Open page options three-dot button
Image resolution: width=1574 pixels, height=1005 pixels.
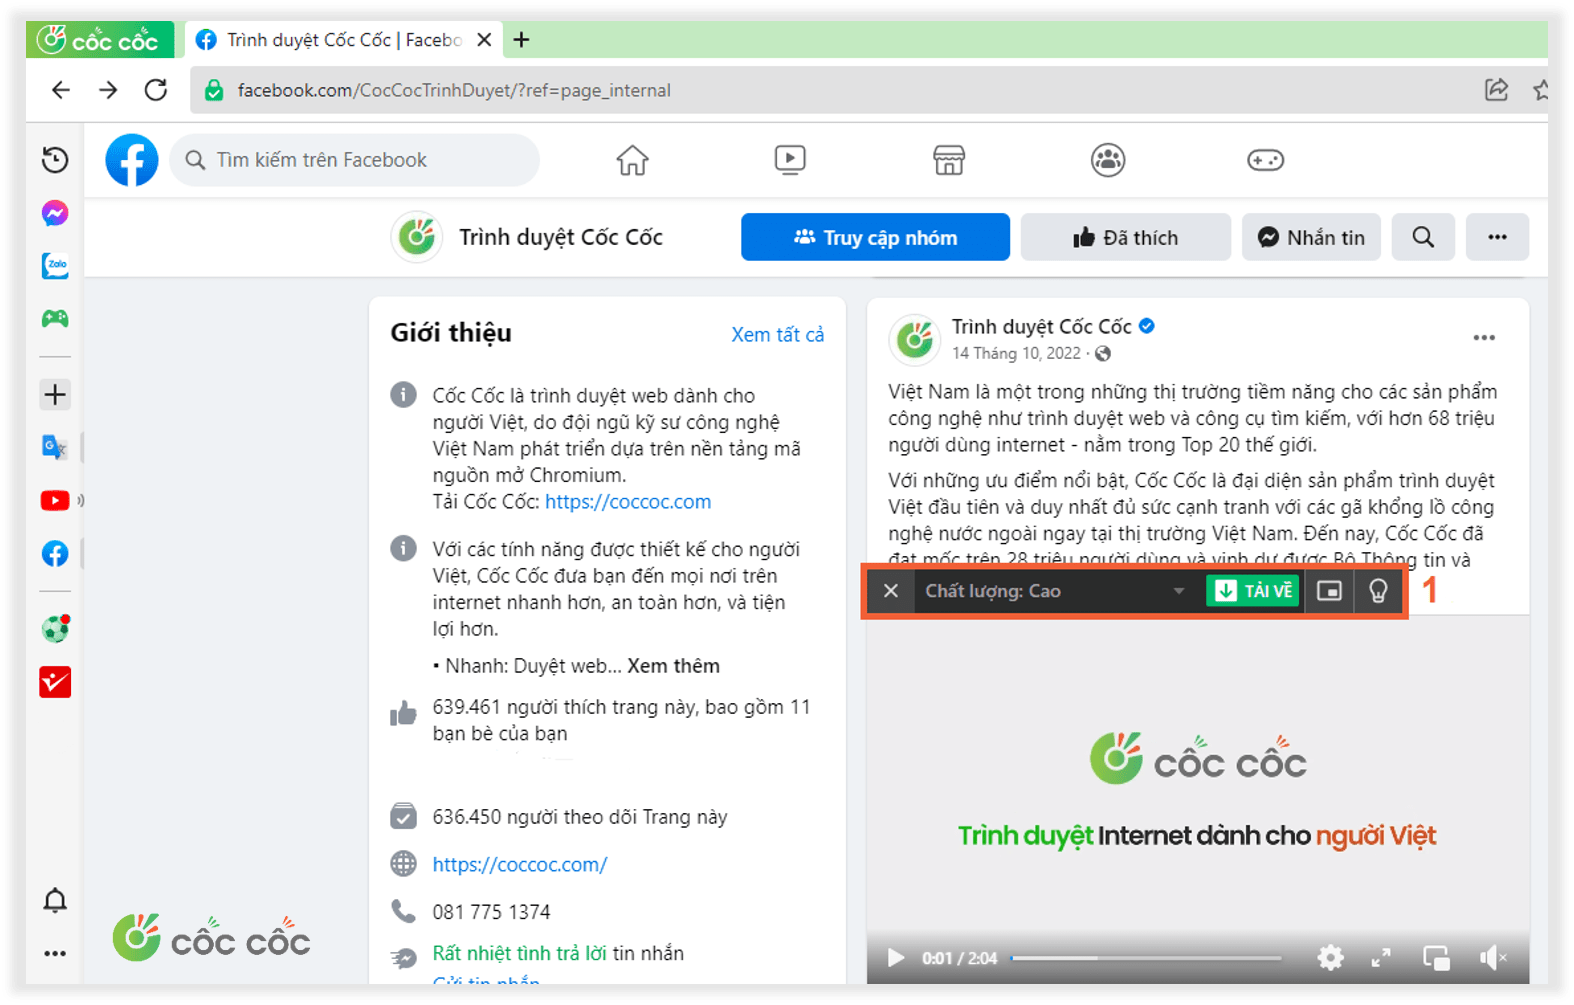coord(1497,237)
